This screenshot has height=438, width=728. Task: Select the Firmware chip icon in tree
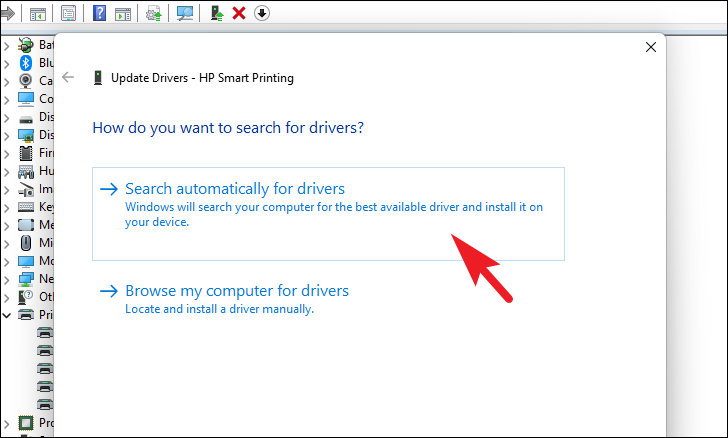(26, 153)
